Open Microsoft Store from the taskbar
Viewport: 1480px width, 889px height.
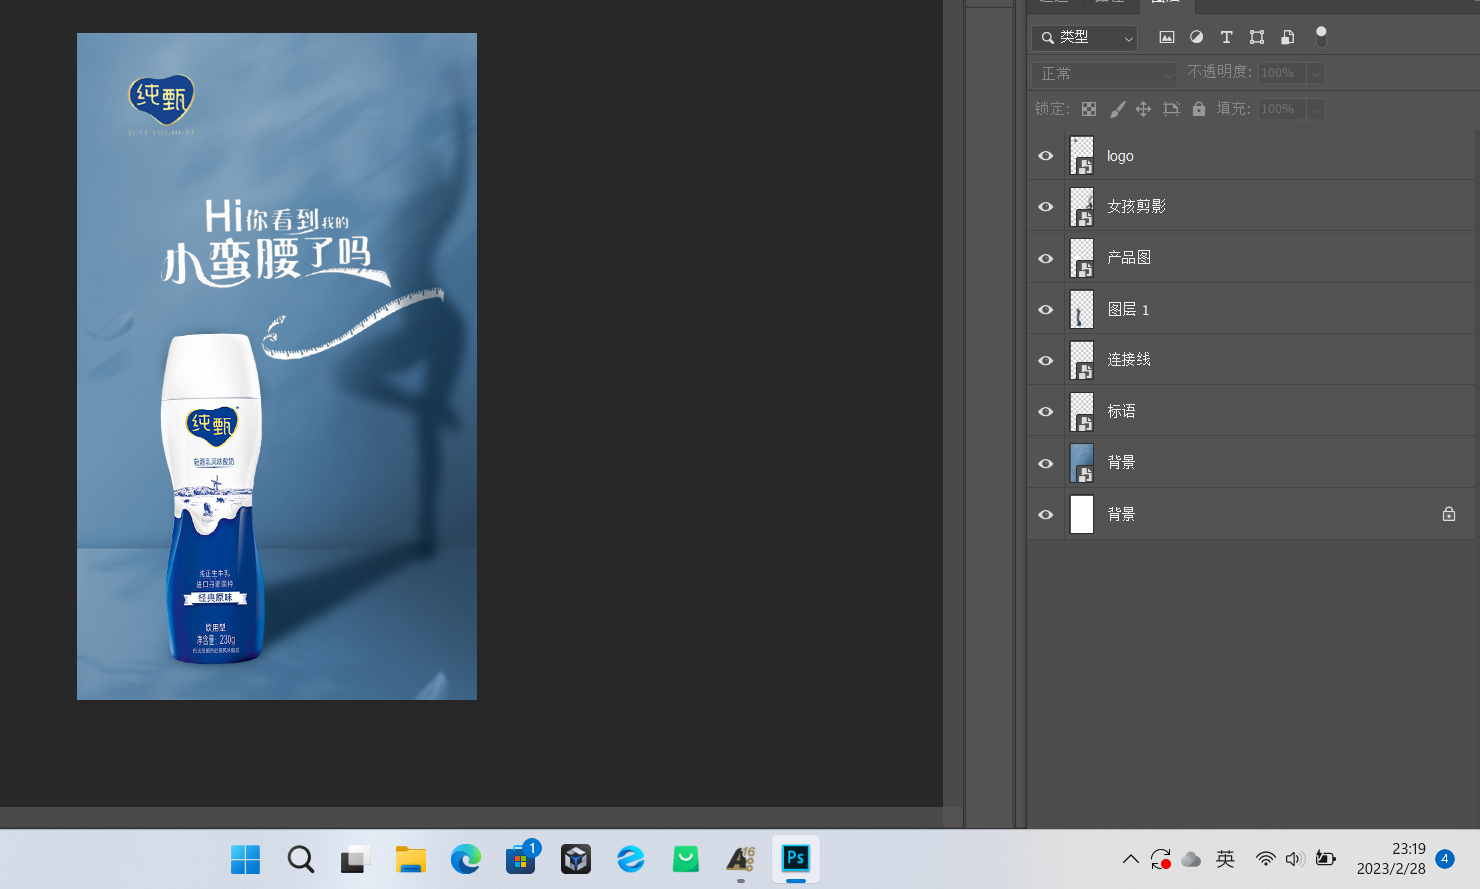click(521, 859)
